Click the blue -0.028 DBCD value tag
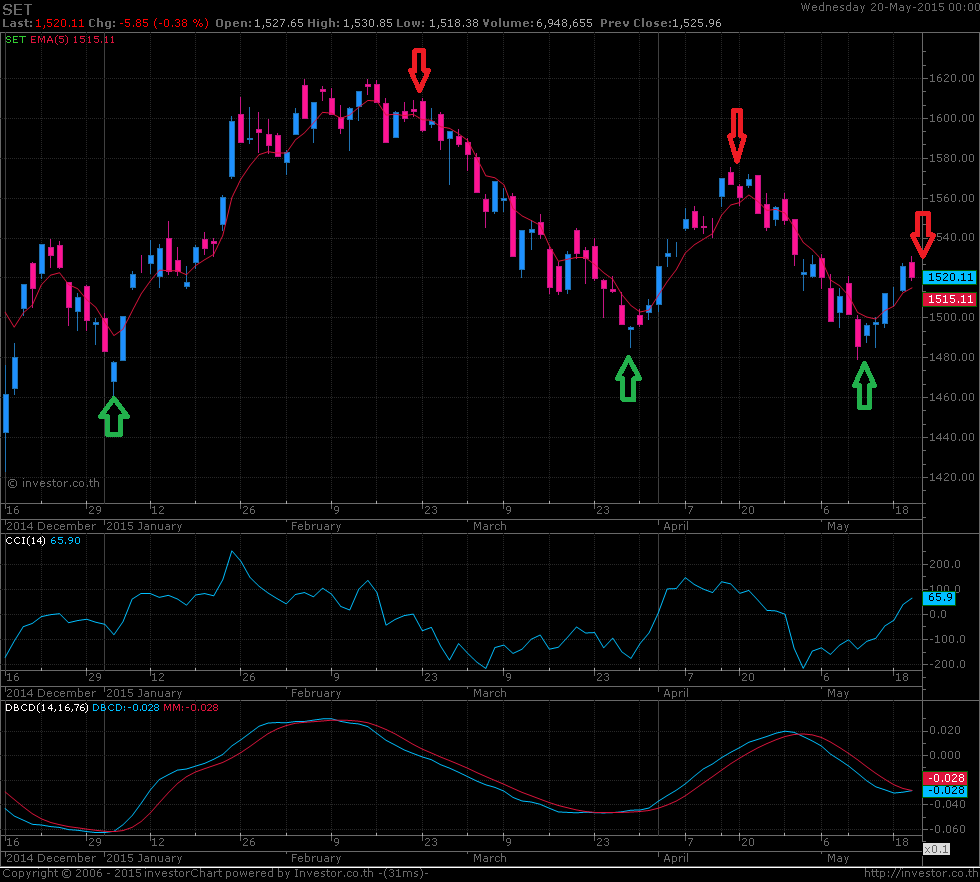980x882 pixels. (945, 791)
